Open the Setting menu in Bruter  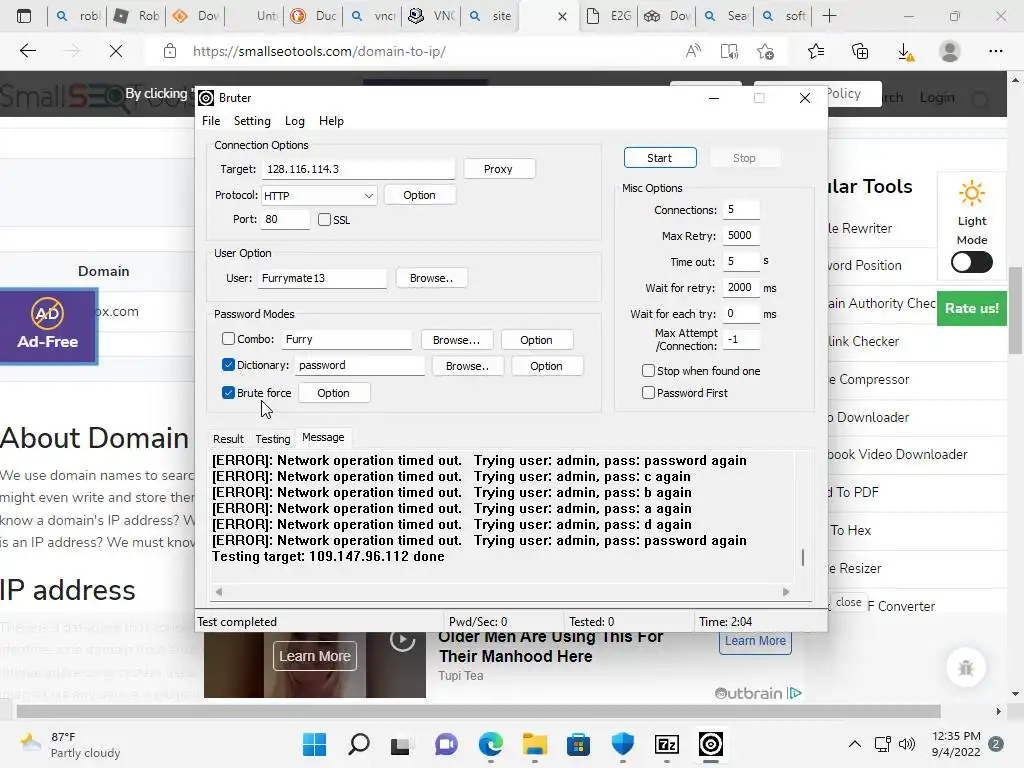pos(252,121)
